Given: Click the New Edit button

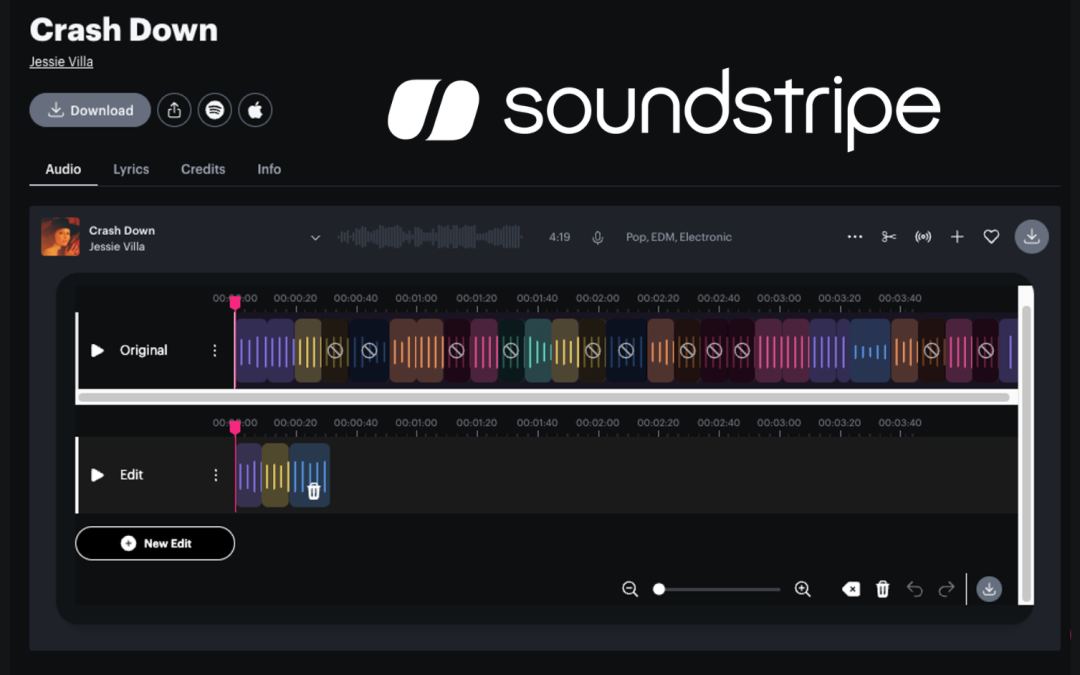Looking at the screenshot, I should (x=155, y=543).
